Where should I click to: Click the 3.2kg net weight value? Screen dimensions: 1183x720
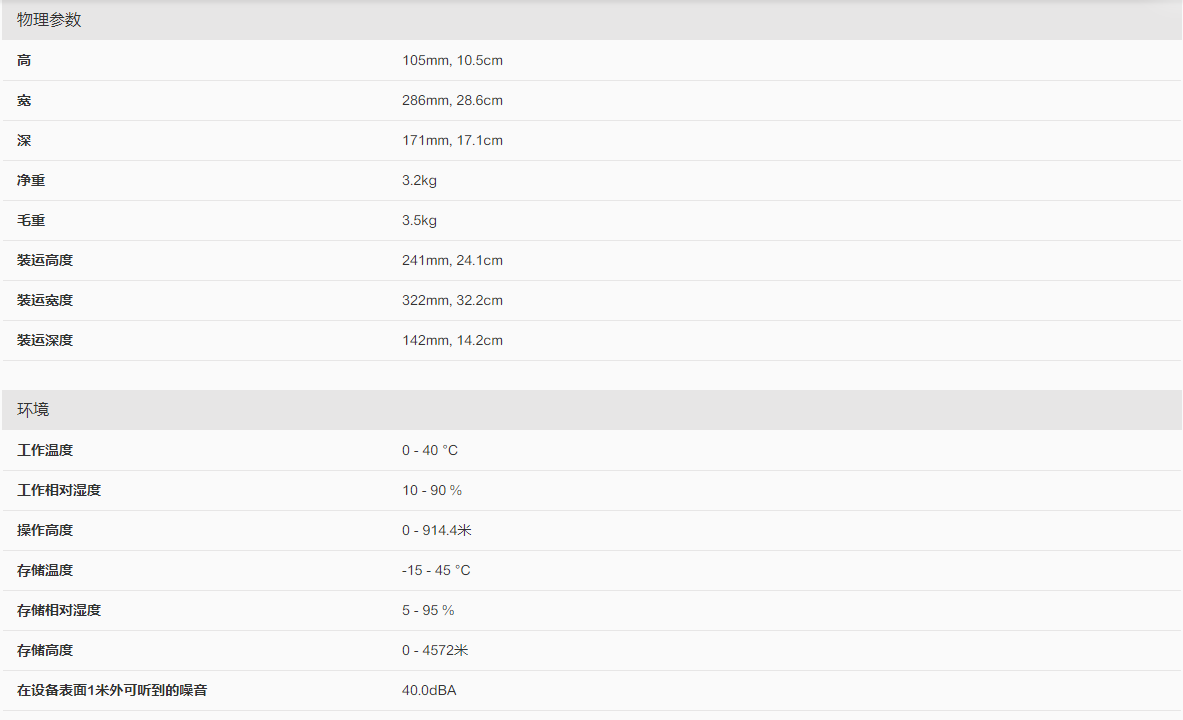(419, 181)
